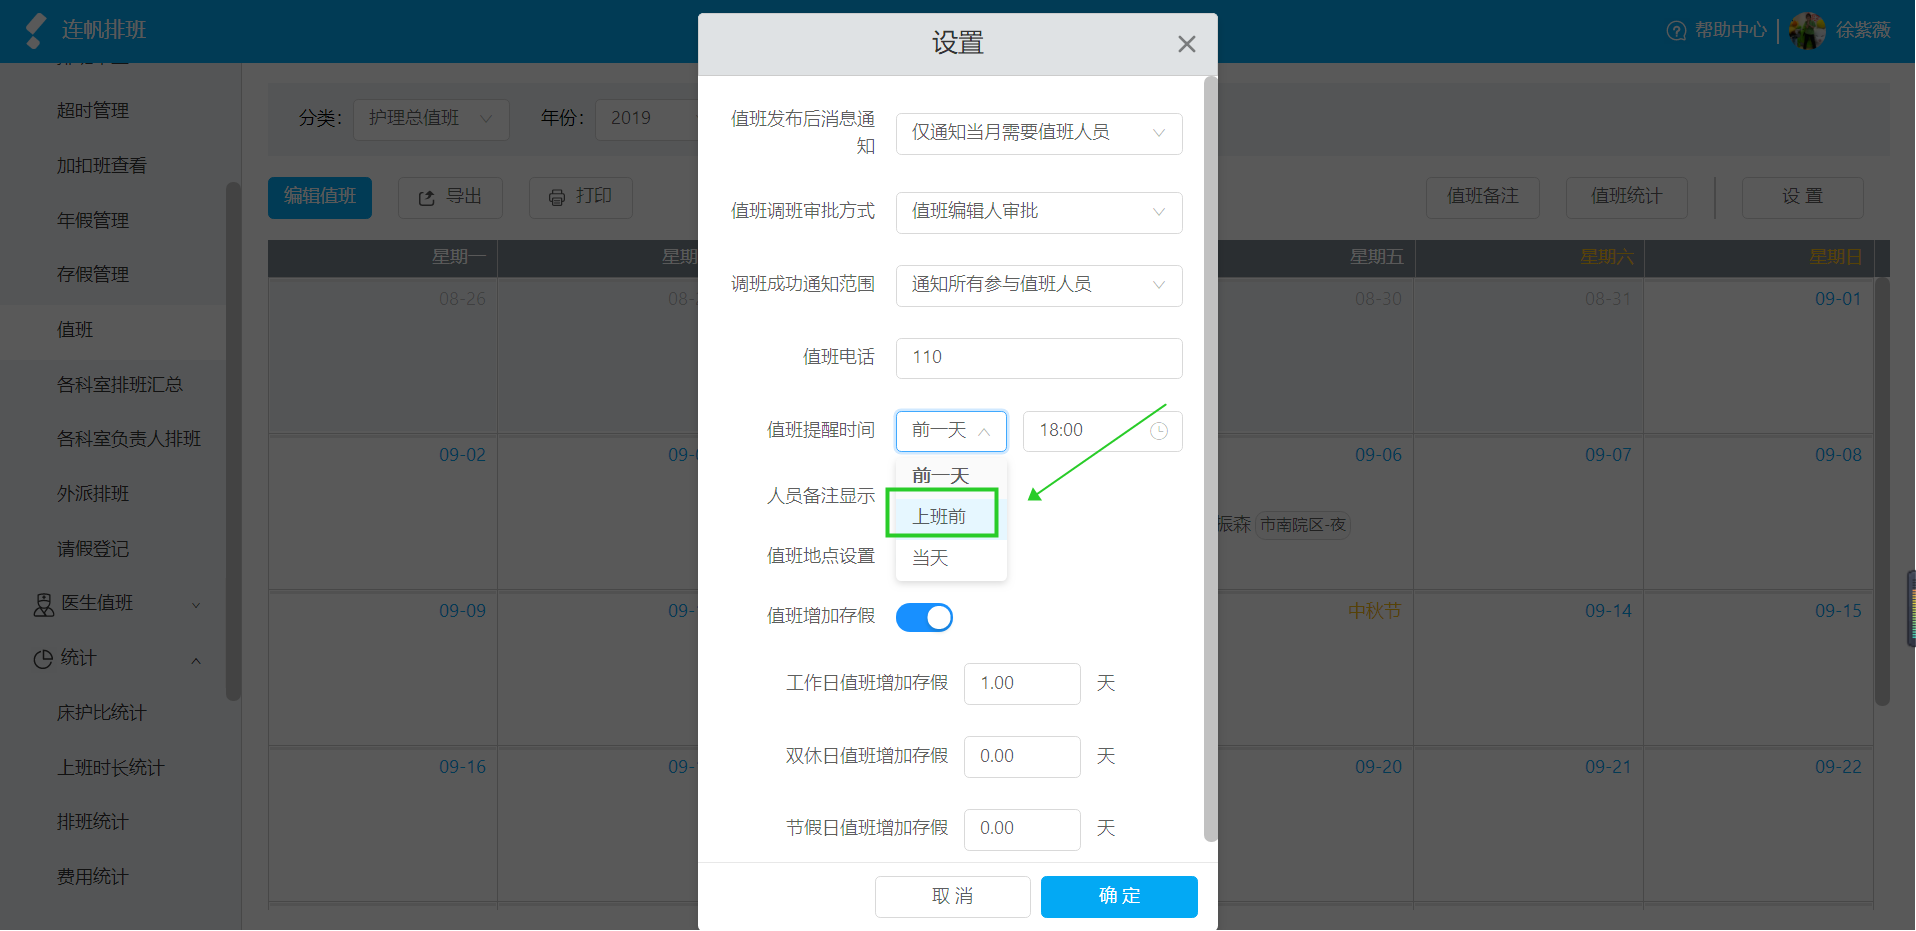This screenshot has height=931, width=1916.
Task: Open 值班发布后消息通知 dropdown
Action: (1039, 133)
